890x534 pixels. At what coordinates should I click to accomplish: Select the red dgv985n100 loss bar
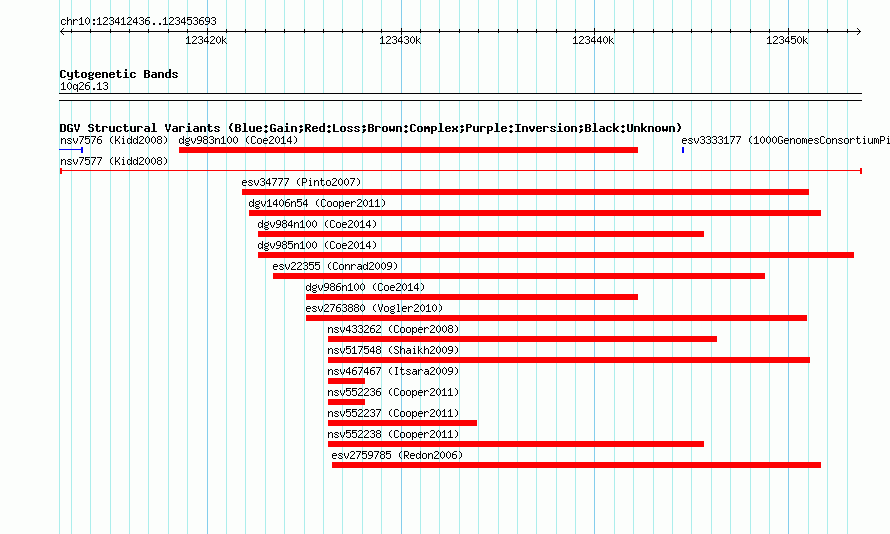click(556, 255)
